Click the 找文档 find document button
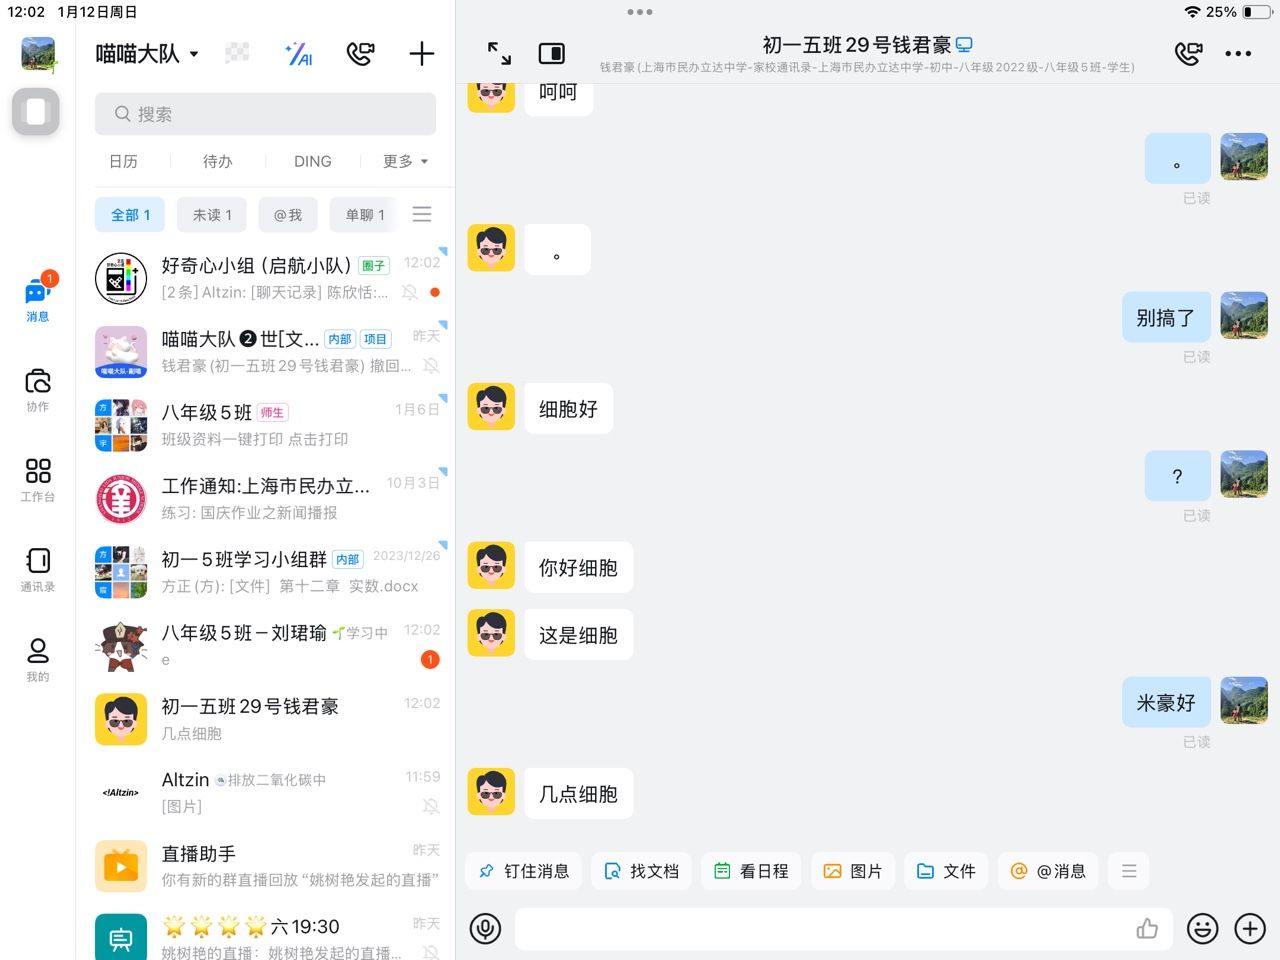Image resolution: width=1280 pixels, height=960 pixels. coord(642,871)
